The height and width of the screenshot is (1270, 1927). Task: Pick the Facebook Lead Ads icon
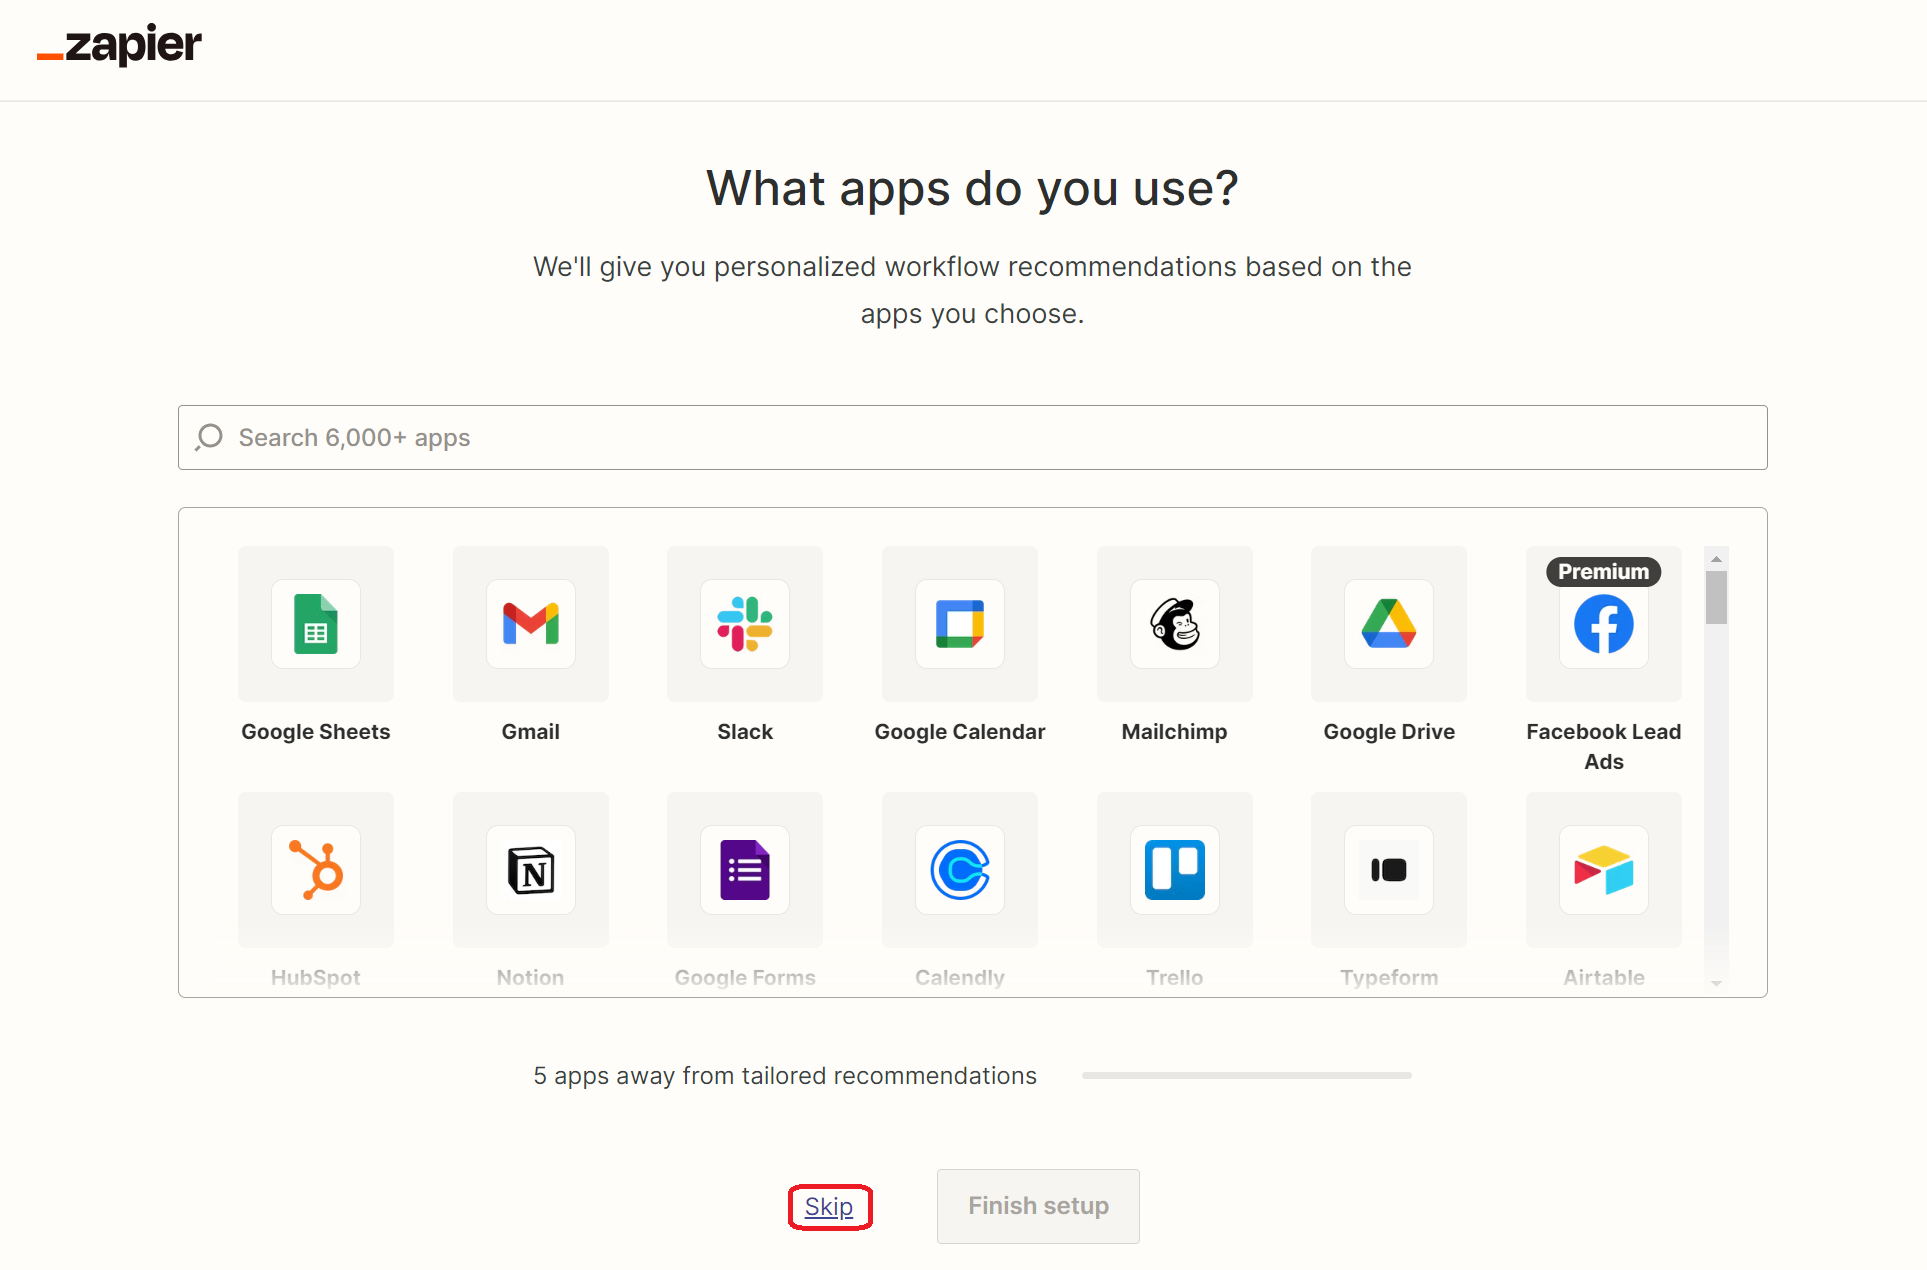(x=1604, y=624)
